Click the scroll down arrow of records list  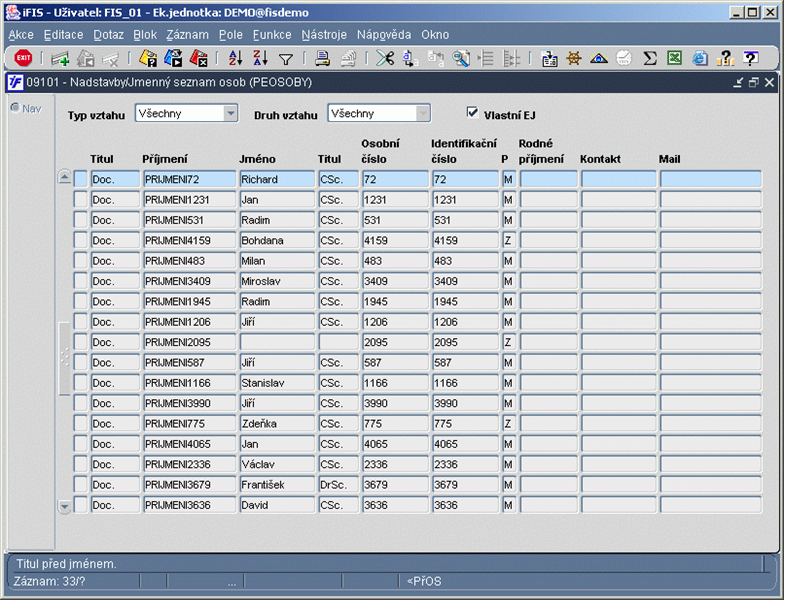(65, 507)
